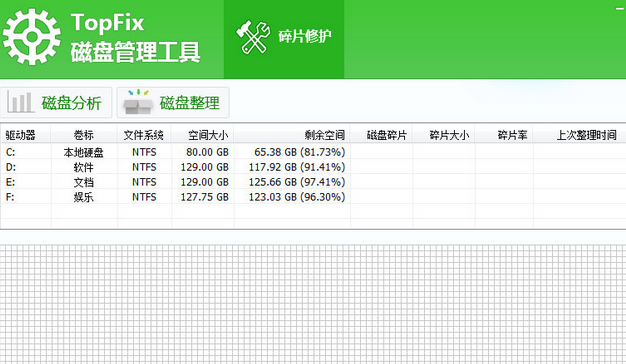
Task: Click the TopFix 磁盘管理工具 title text
Action: (x=135, y=38)
